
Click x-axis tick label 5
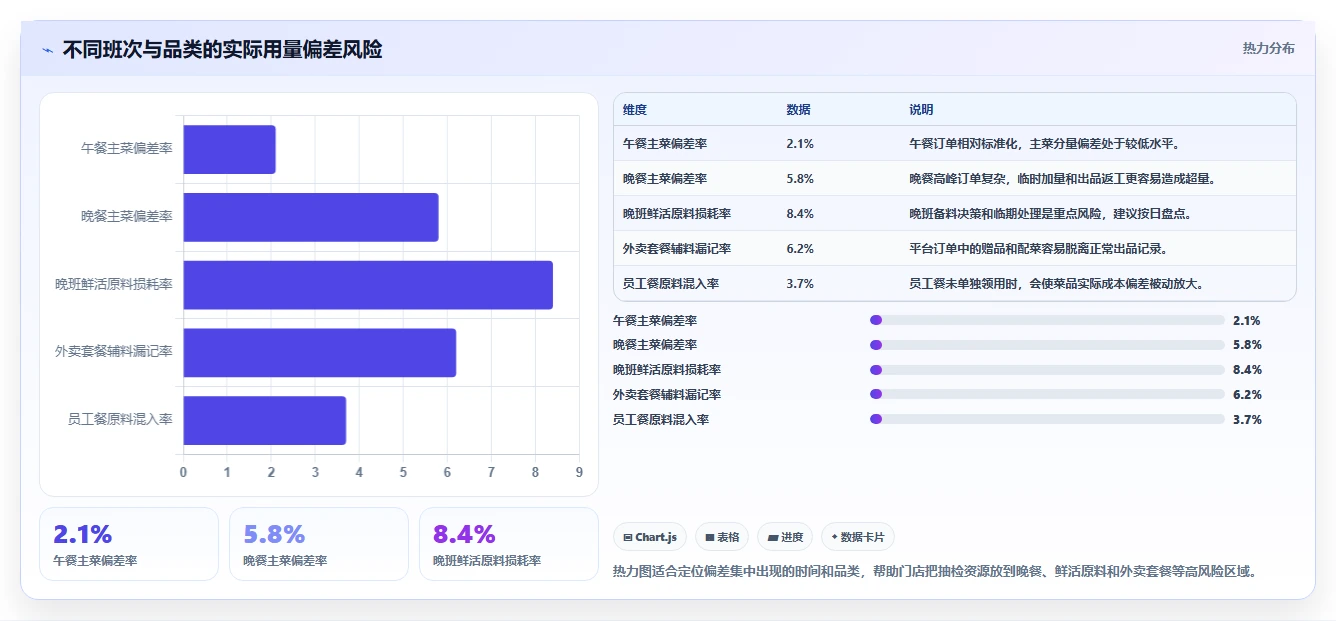[x=403, y=472]
